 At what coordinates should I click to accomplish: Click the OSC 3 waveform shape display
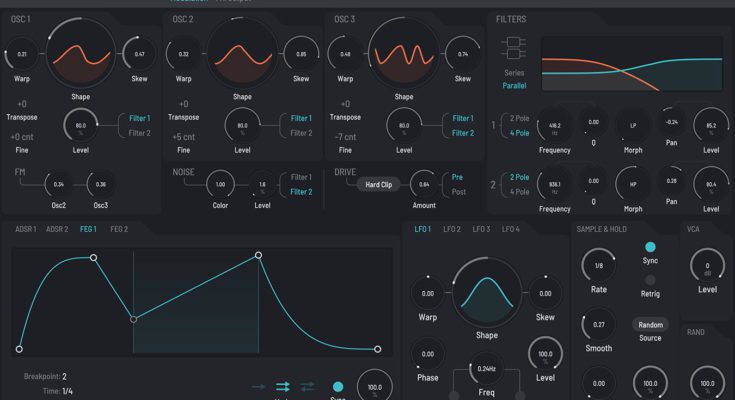(403, 55)
